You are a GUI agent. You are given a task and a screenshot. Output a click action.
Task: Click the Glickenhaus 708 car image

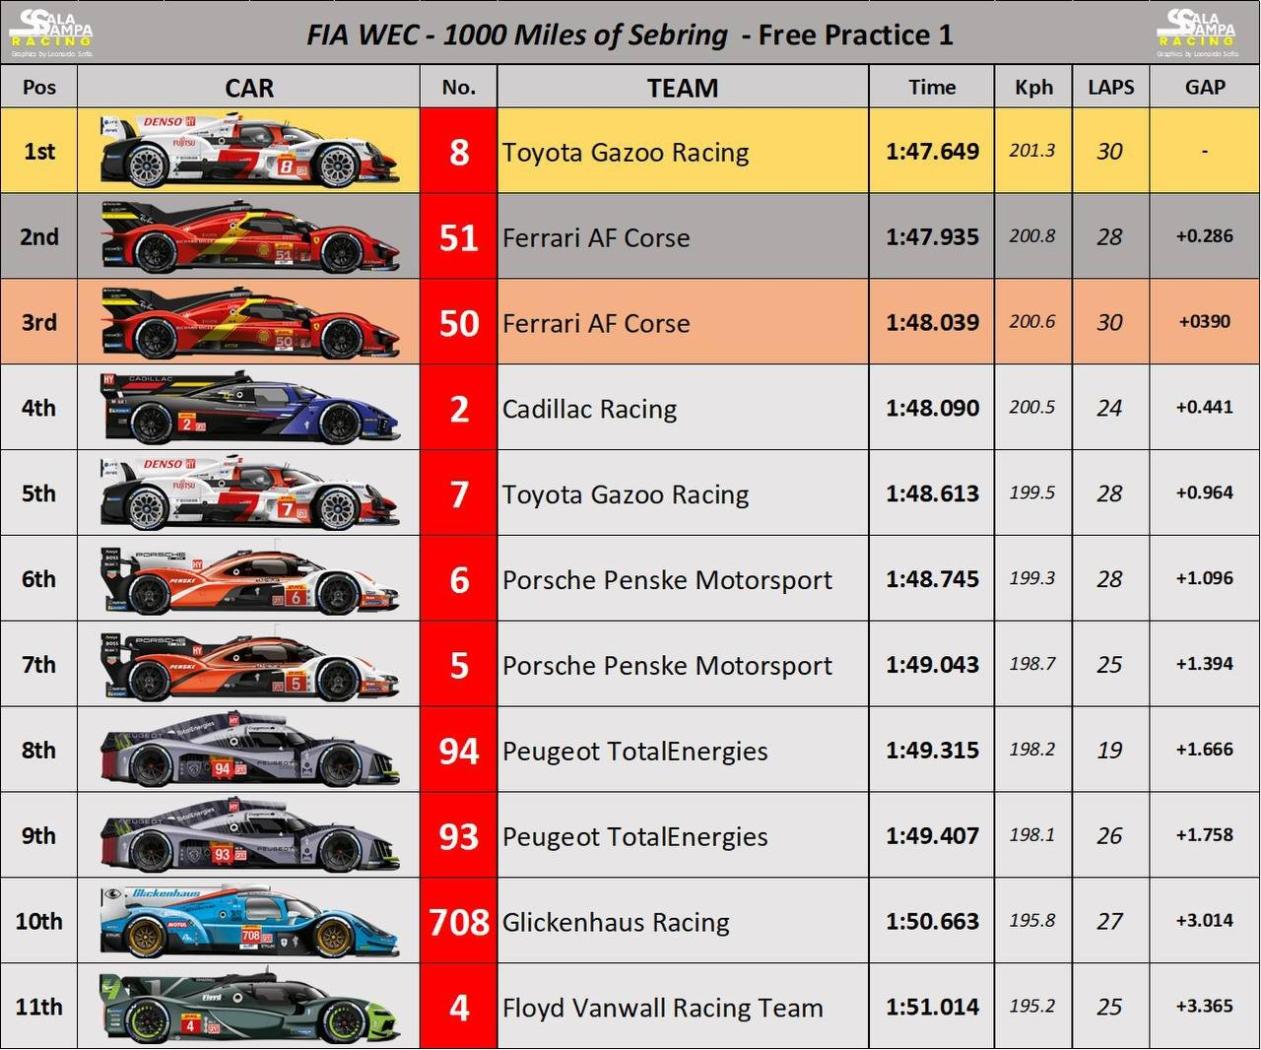click(249, 921)
